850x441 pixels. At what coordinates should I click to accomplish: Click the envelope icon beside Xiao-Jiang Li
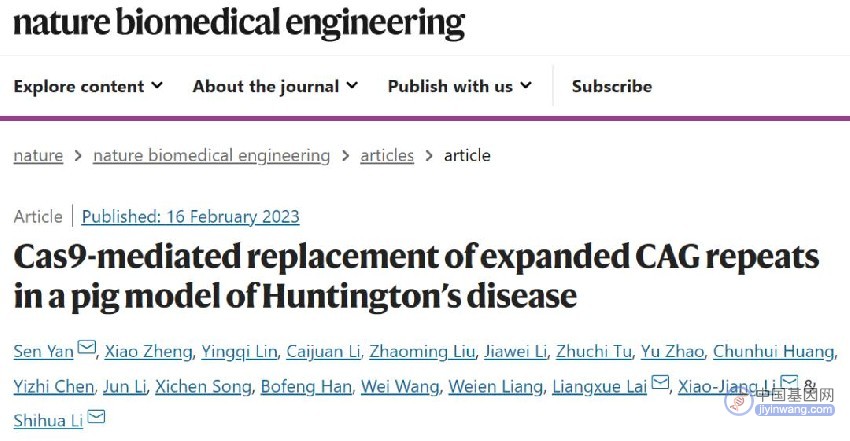click(789, 381)
